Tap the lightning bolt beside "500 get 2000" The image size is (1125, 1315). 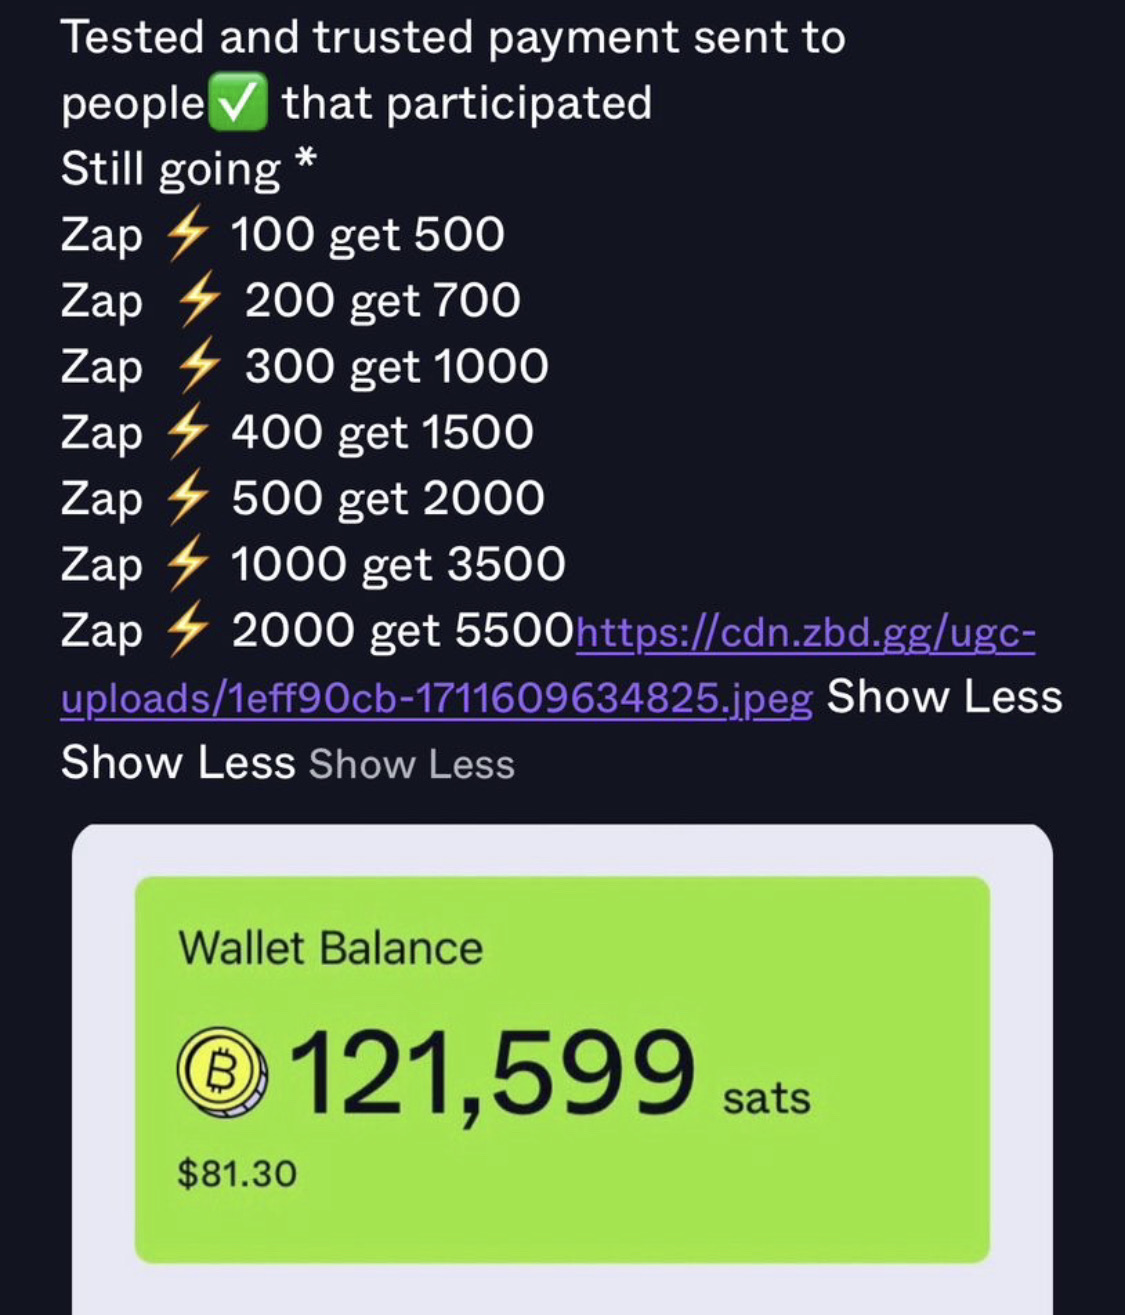[x=187, y=500]
